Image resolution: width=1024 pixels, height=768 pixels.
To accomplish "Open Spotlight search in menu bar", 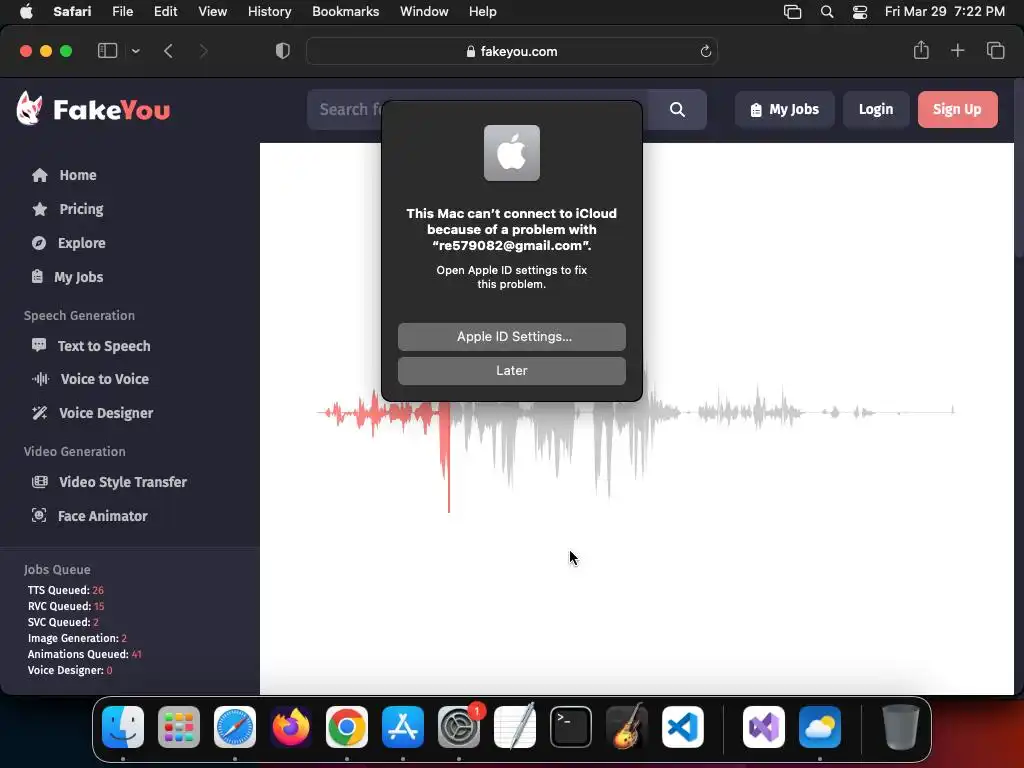I will [827, 12].
